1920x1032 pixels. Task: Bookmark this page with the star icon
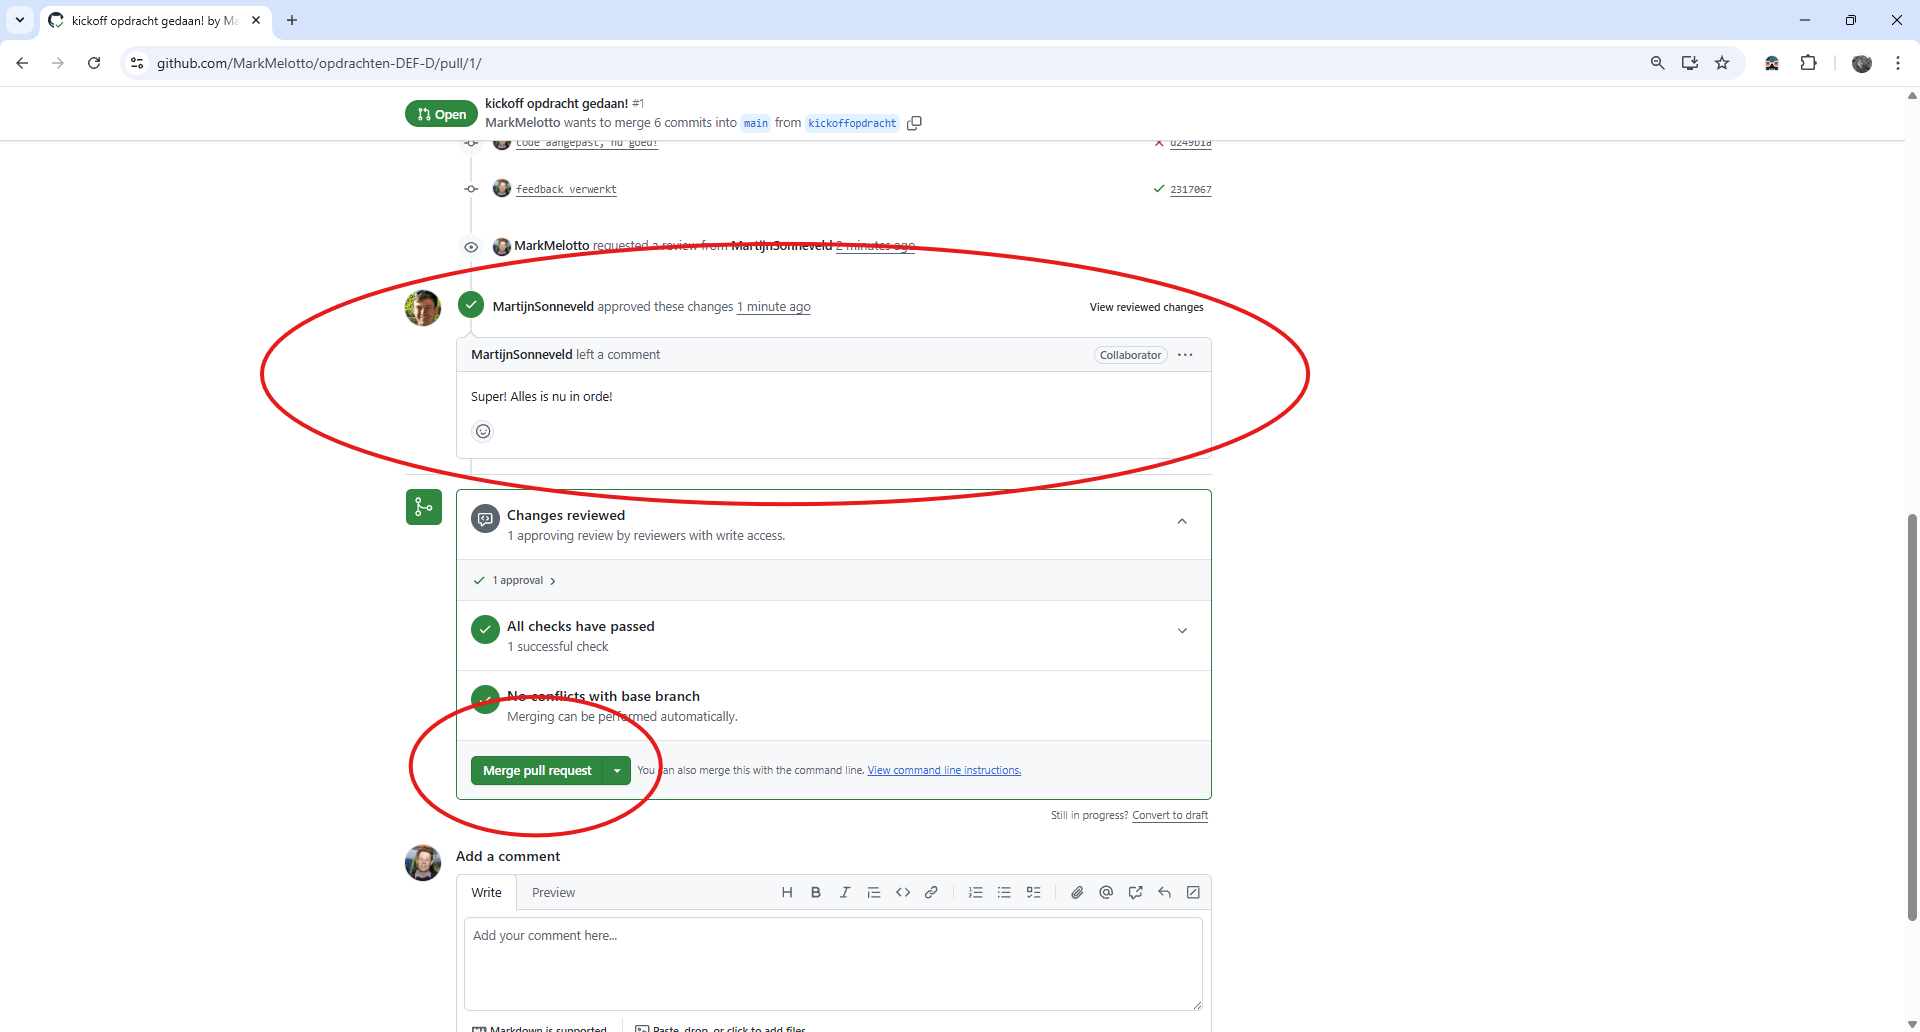pyautogui.click(x=1722, y=63)
